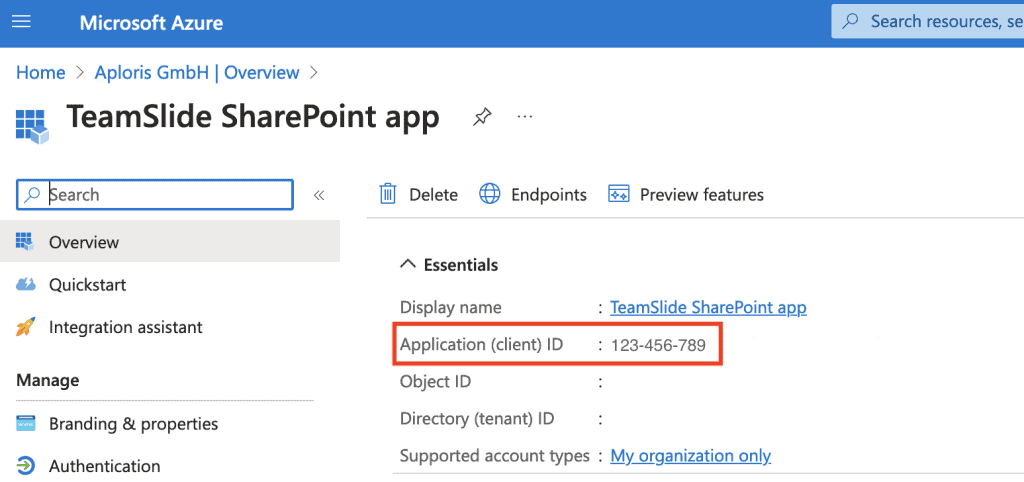Click the 123-456-789 client ID value
Screen dimensions: 1024x482
pos(658,345)
